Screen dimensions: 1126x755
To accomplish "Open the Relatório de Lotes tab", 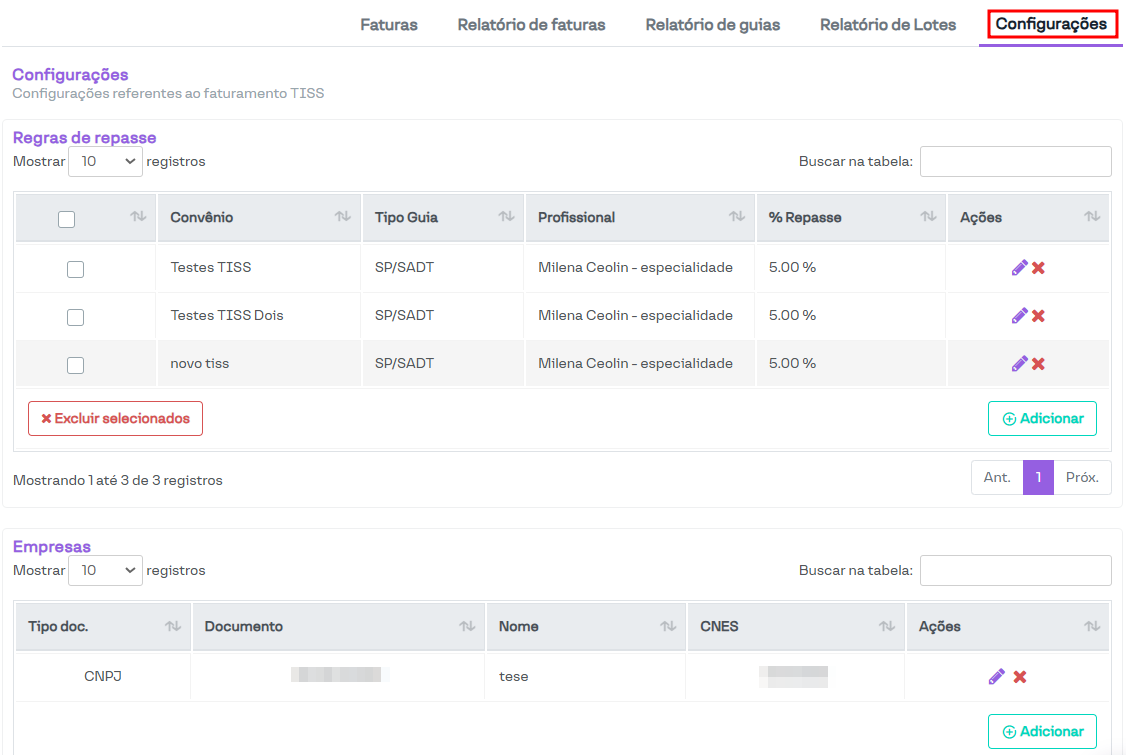I will tap(887, 24).
